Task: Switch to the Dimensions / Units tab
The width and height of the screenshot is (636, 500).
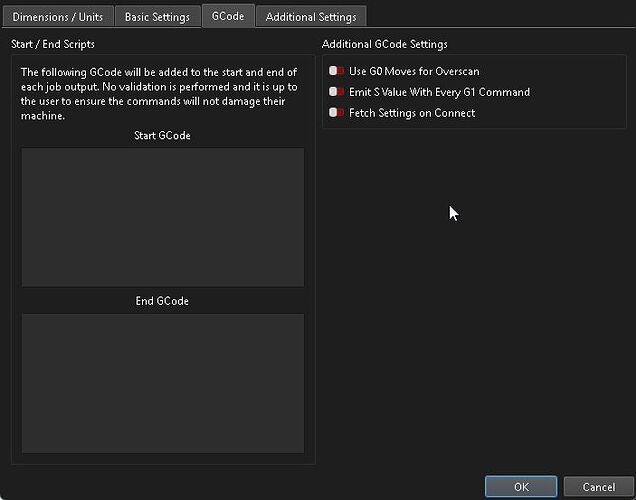Action: [x=58, y=17]
